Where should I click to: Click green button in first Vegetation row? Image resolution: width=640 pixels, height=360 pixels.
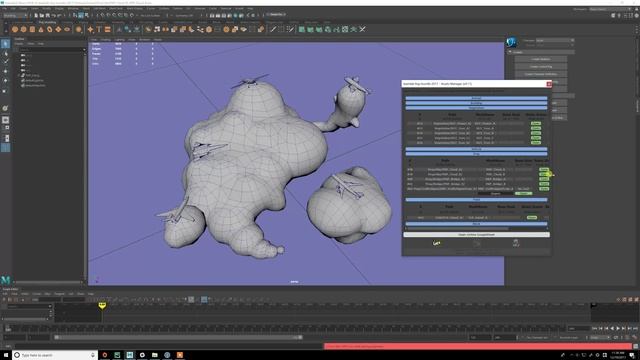pyautogui.click(x=536, y=123)
